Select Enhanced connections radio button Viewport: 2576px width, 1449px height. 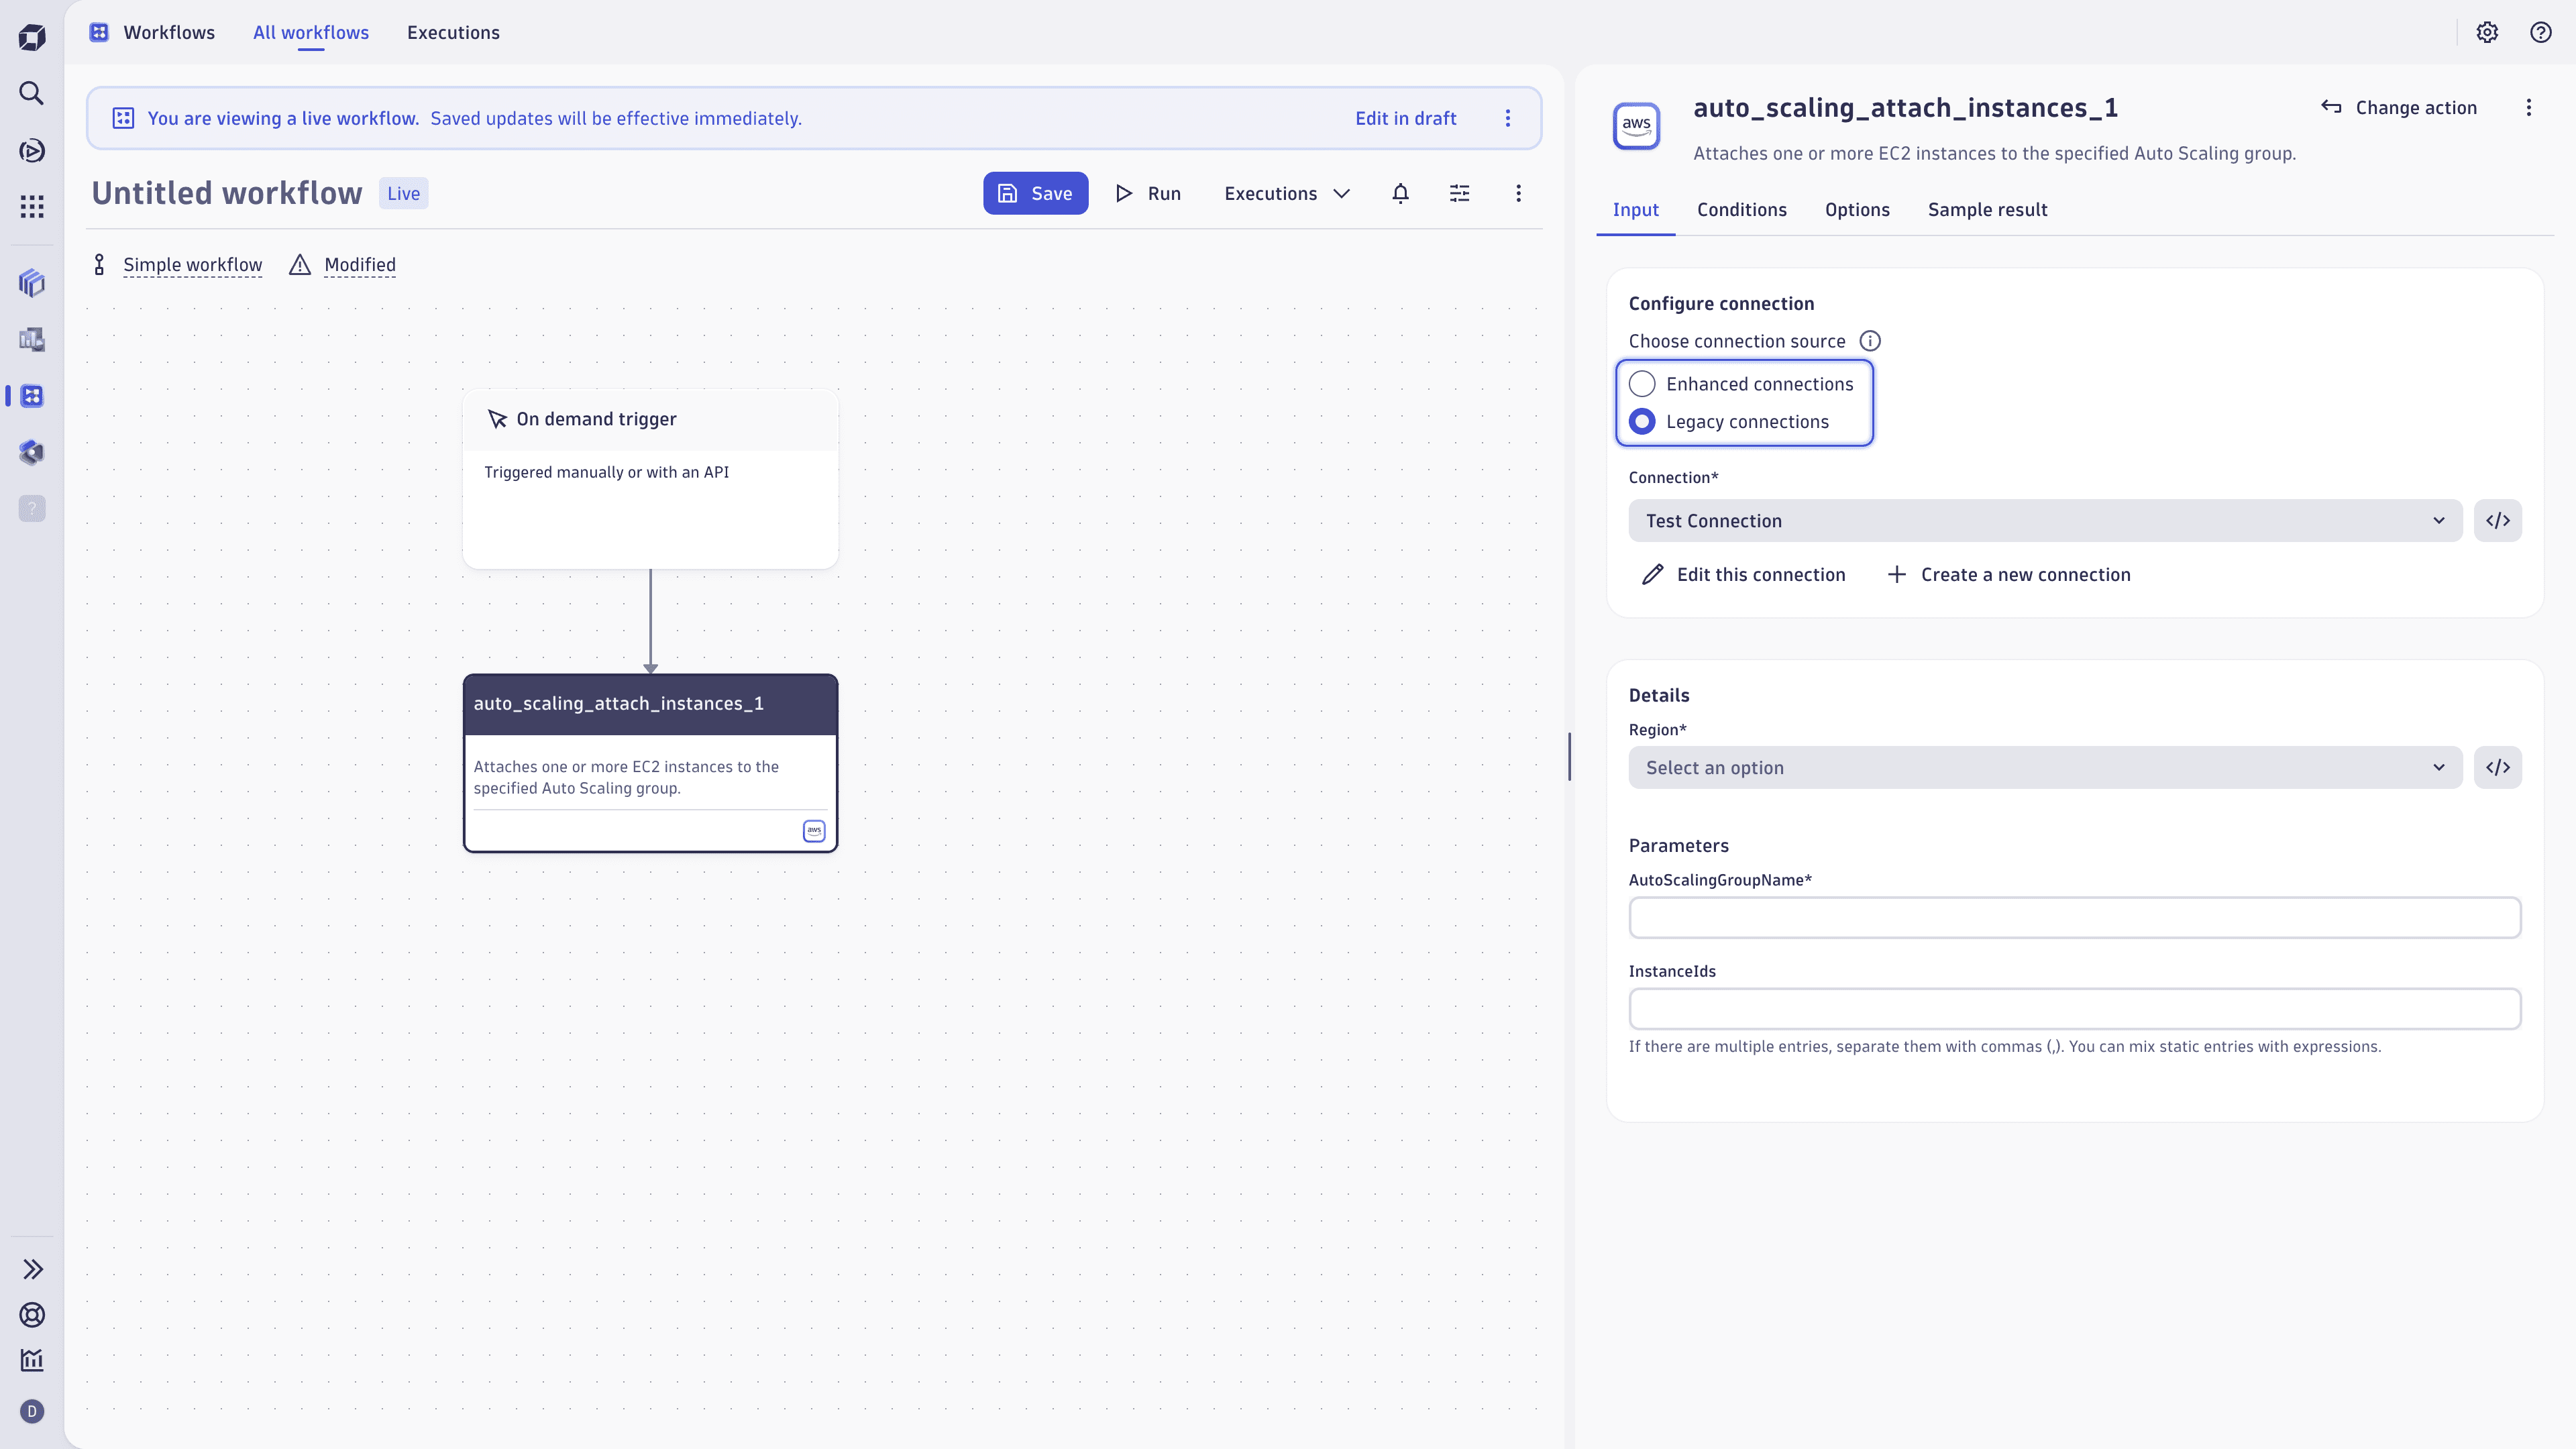(1642, 384)
